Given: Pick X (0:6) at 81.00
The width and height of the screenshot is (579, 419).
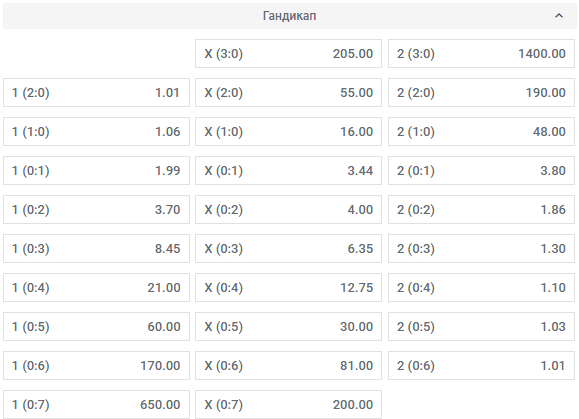Looking at the screenshot, I should pyautogui.click(x=288, y=366).
